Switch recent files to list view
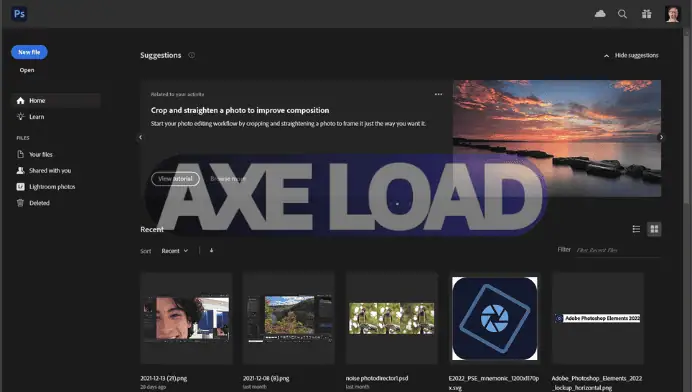Viewport: 692px width, 392px height. click(x=636, y=229)
